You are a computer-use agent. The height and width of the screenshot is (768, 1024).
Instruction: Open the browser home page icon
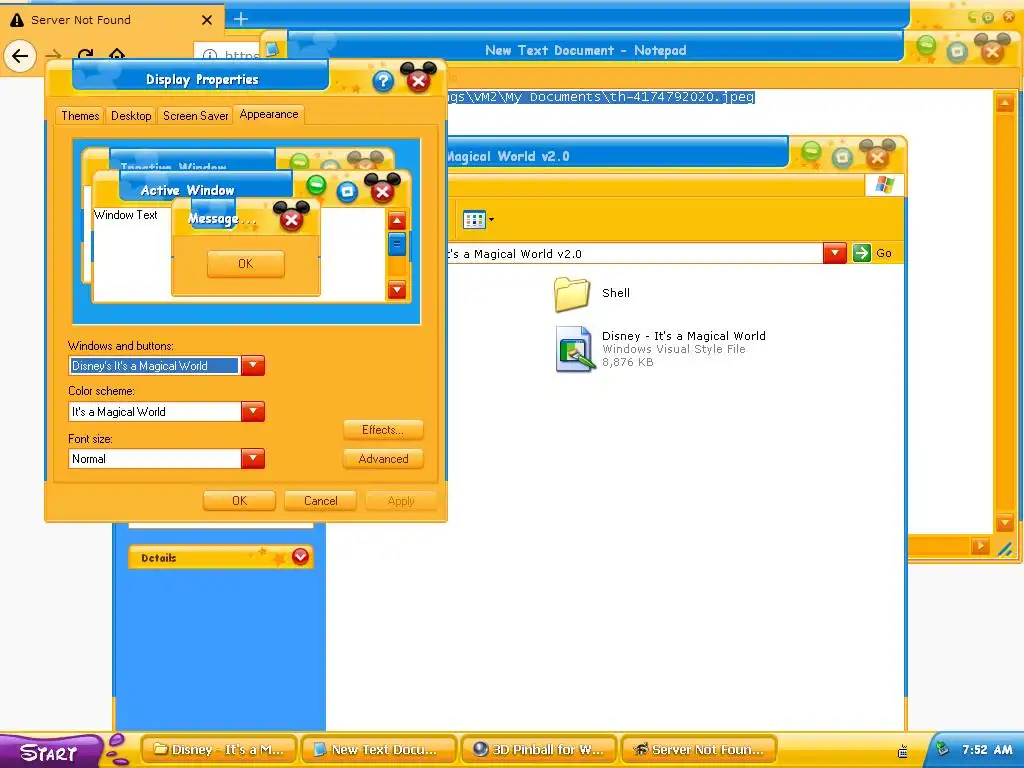click(117, 55)
